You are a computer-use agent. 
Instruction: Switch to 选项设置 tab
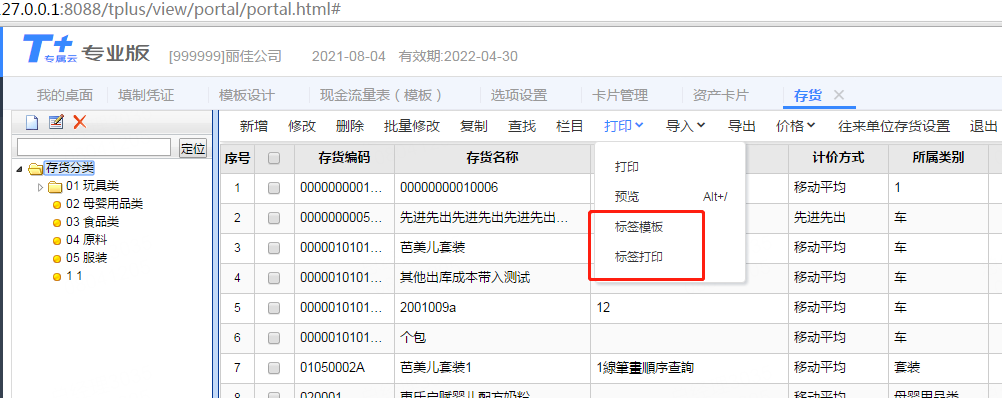(519, 96)
